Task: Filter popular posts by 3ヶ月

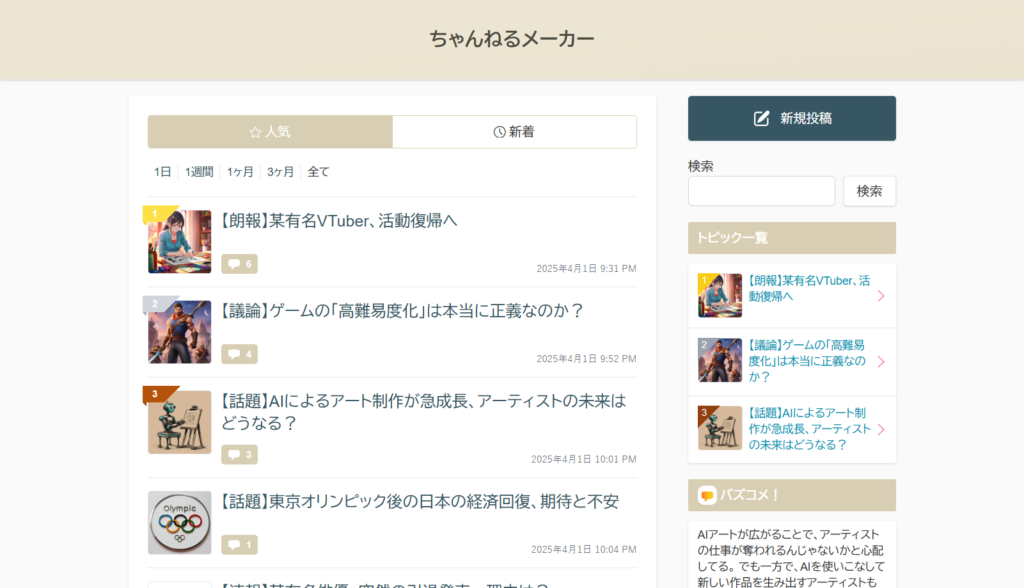Action: pos(280,172)
